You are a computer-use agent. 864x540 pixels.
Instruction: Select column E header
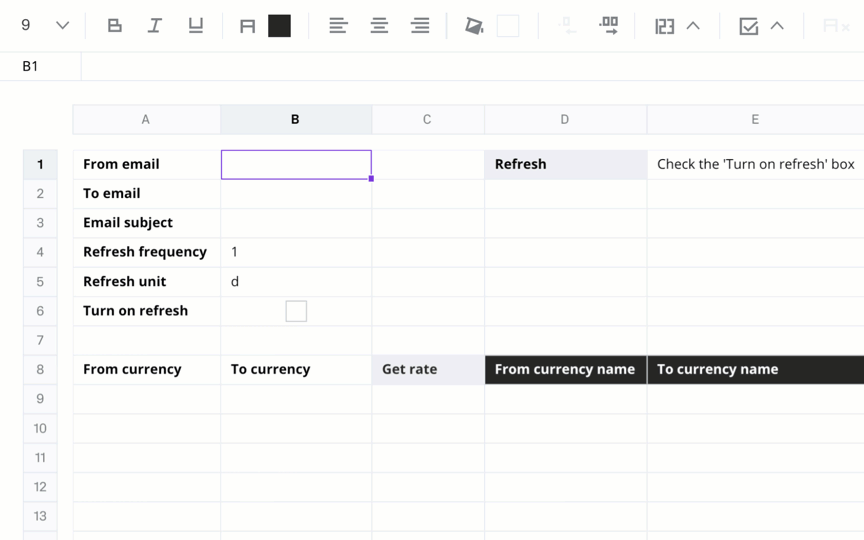tap(755, 120)
